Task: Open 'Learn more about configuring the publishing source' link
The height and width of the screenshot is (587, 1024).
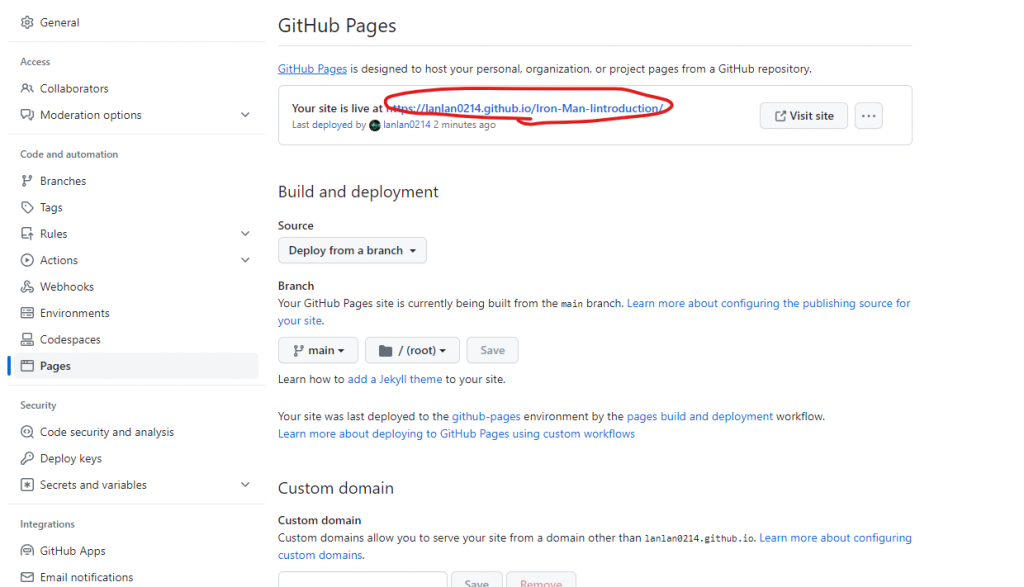Action: pyautogui.click(x=768, y=303)
